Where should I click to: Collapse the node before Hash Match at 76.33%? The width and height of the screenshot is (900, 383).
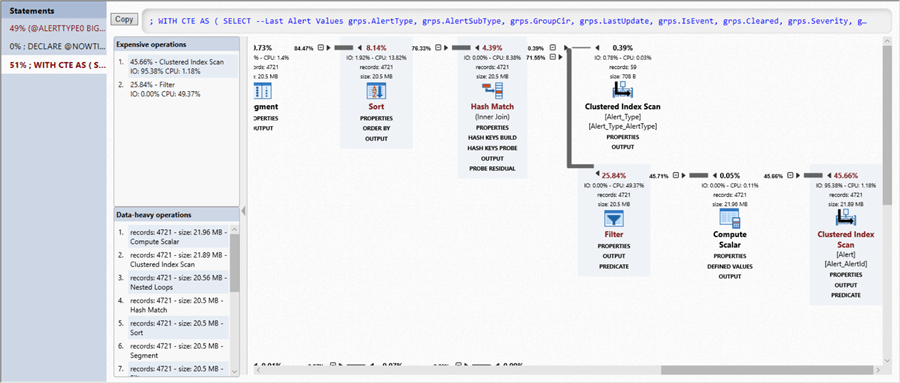438,48
